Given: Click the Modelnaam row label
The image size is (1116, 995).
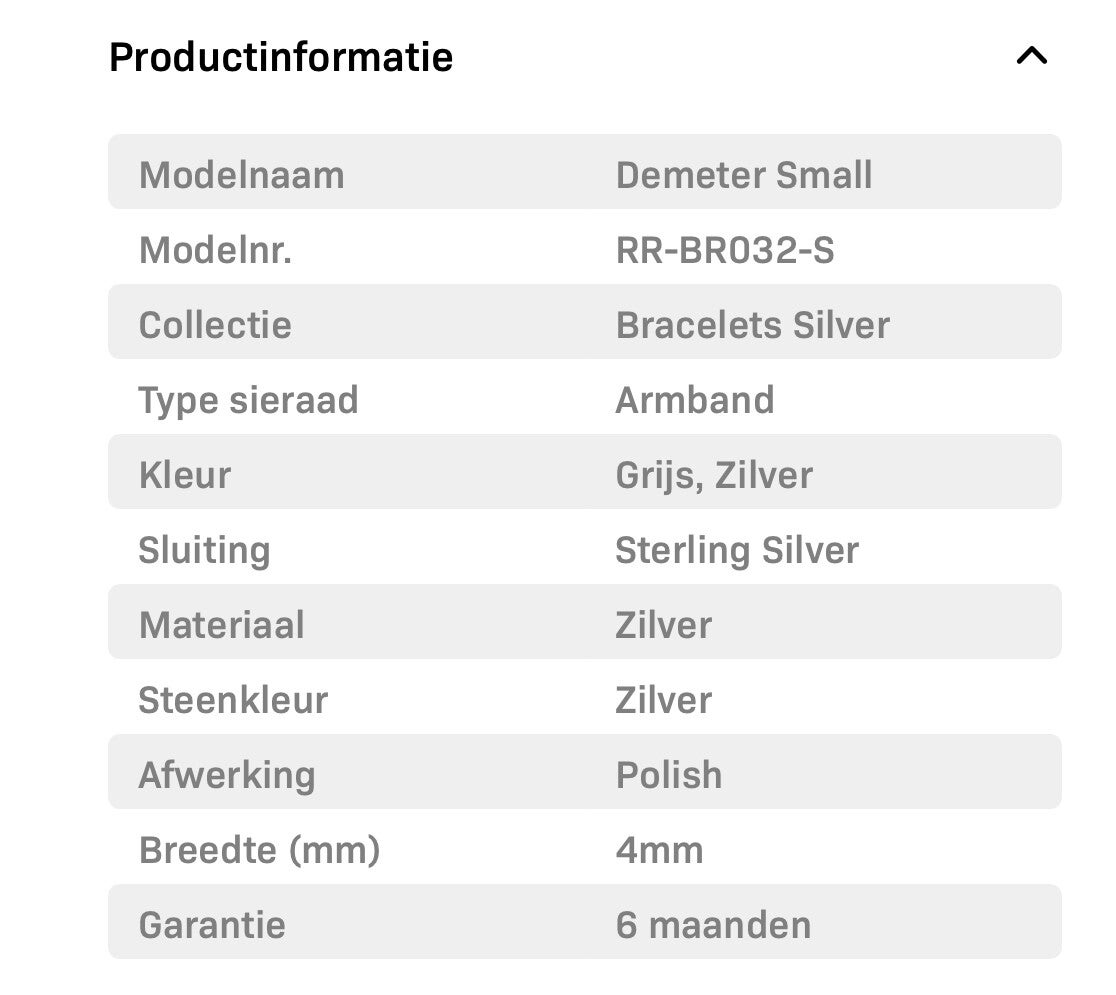Looking at the screenshot, I should pyautogui.click(x=241, y=175).
